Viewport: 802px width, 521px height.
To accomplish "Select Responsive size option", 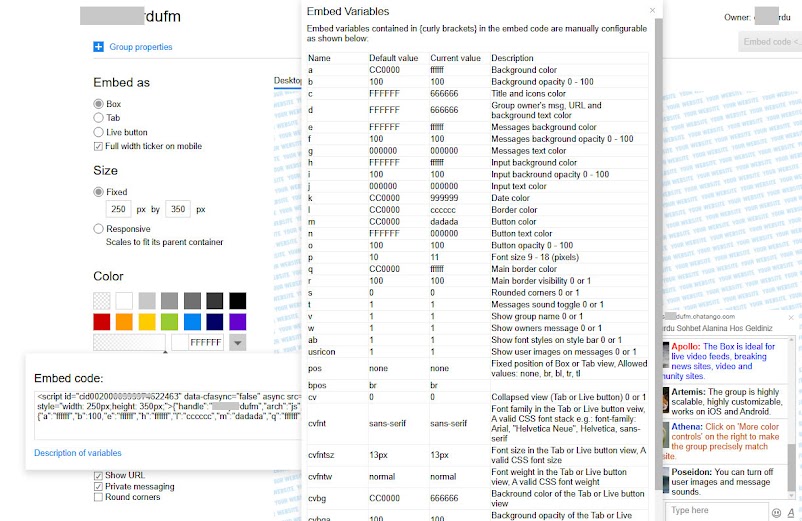I will click(98, 229).
